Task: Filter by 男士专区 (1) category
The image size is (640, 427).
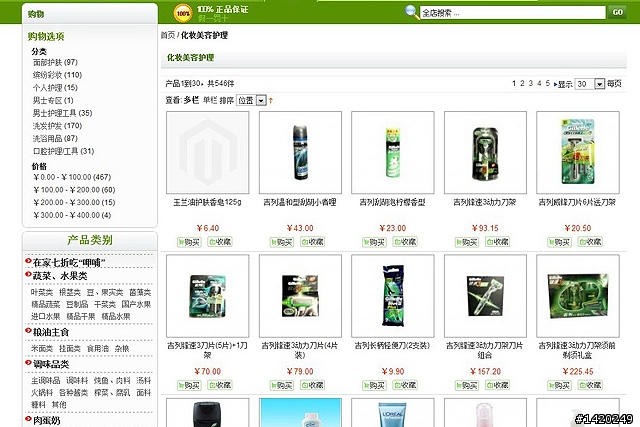Action: 53,100
